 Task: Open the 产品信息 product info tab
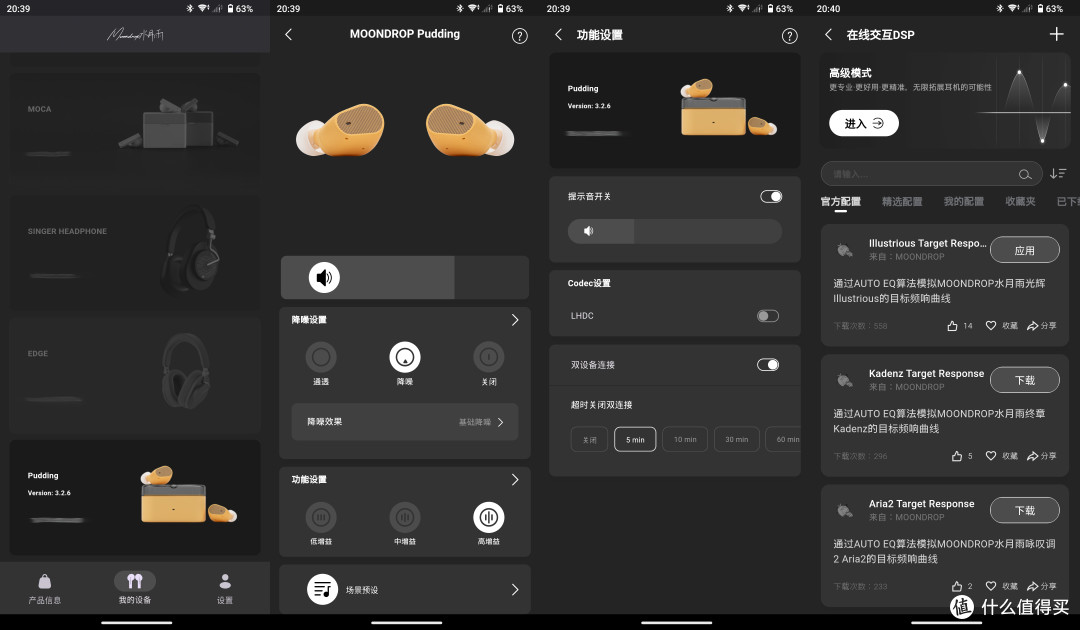coord(45,589)
